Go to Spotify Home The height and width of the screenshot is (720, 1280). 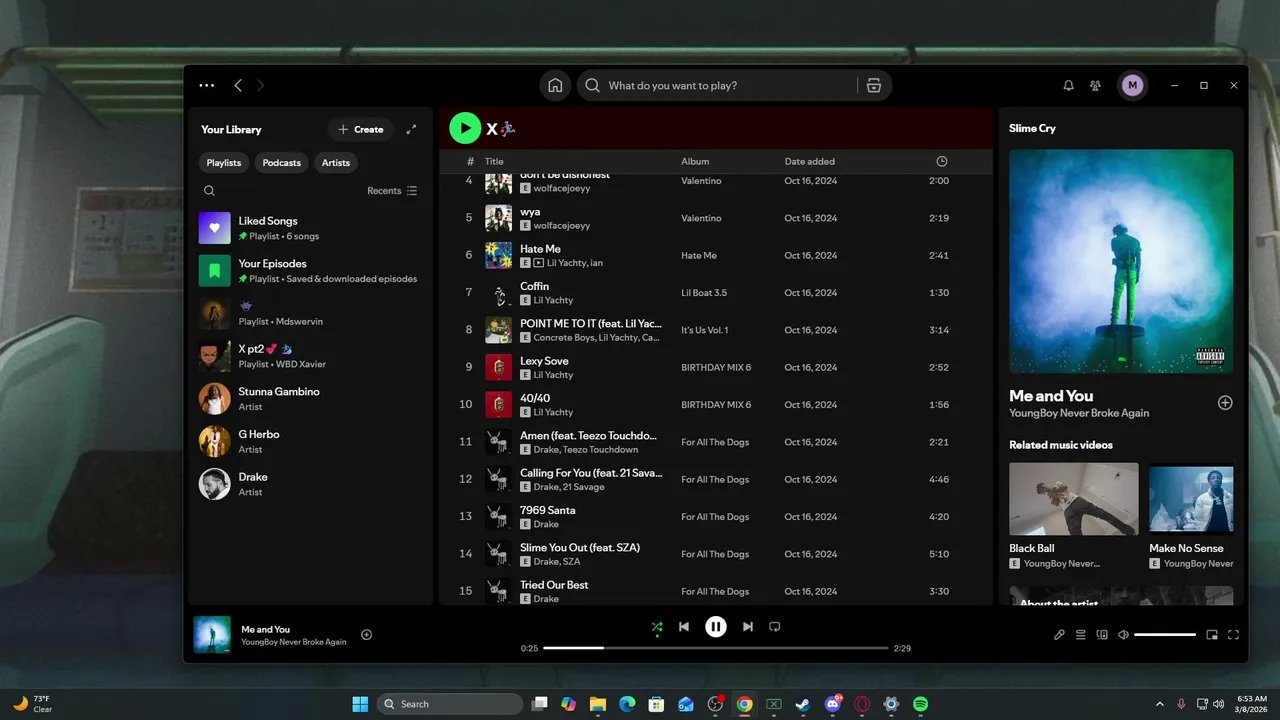pos(555,85)
